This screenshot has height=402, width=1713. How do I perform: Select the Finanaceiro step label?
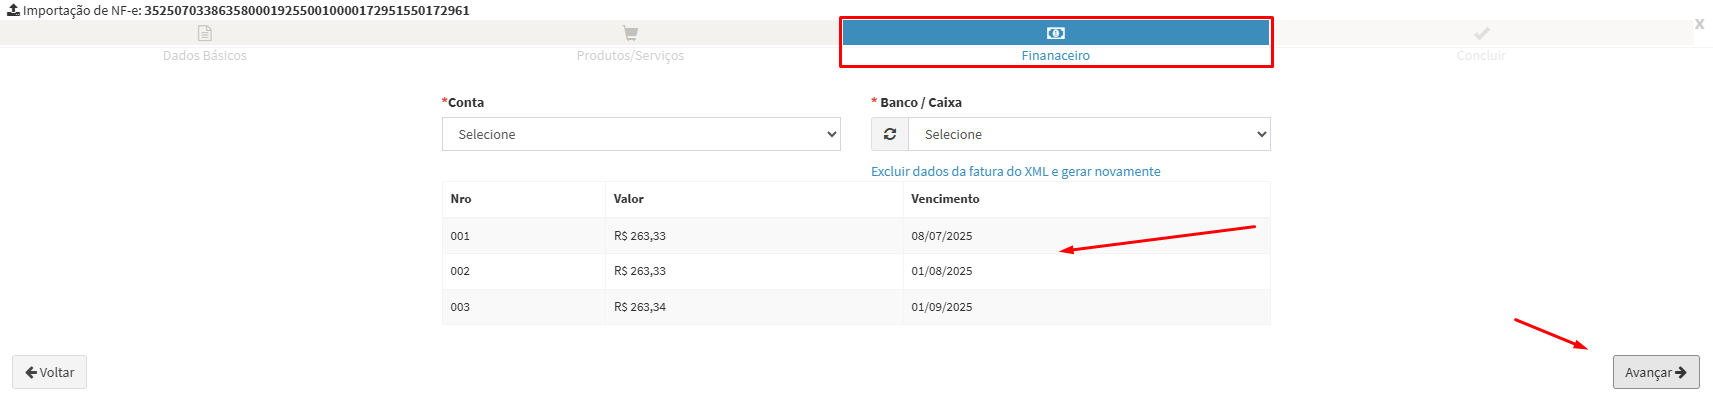coord(1055,56)
